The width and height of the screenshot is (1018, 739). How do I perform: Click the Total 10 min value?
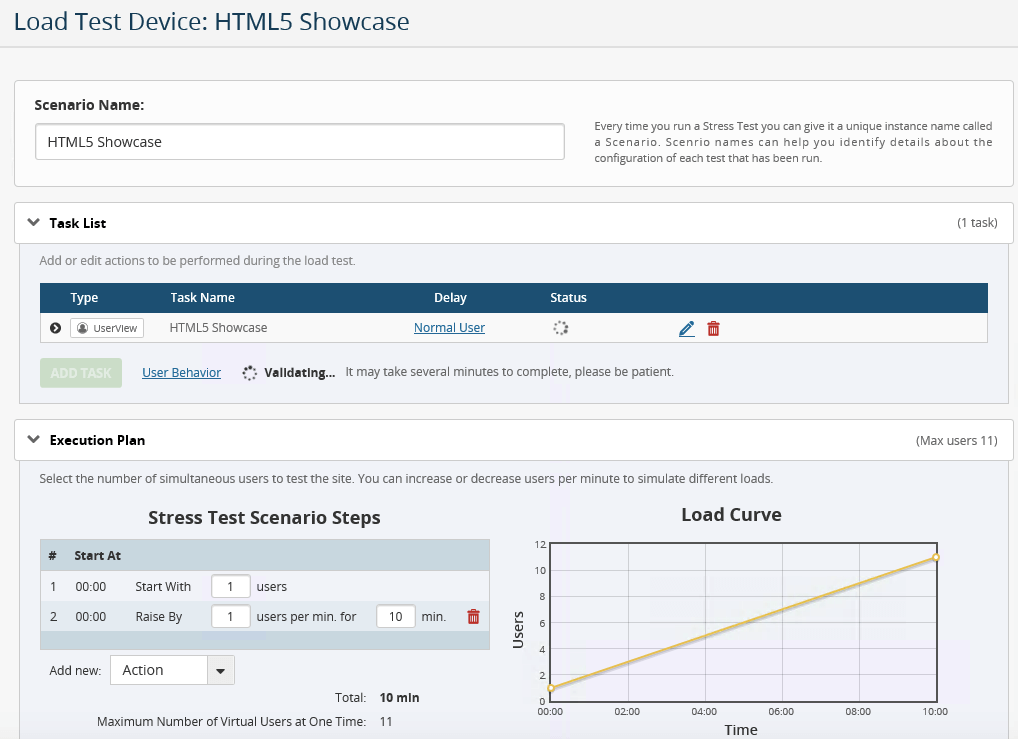click(x=399, y=697)
